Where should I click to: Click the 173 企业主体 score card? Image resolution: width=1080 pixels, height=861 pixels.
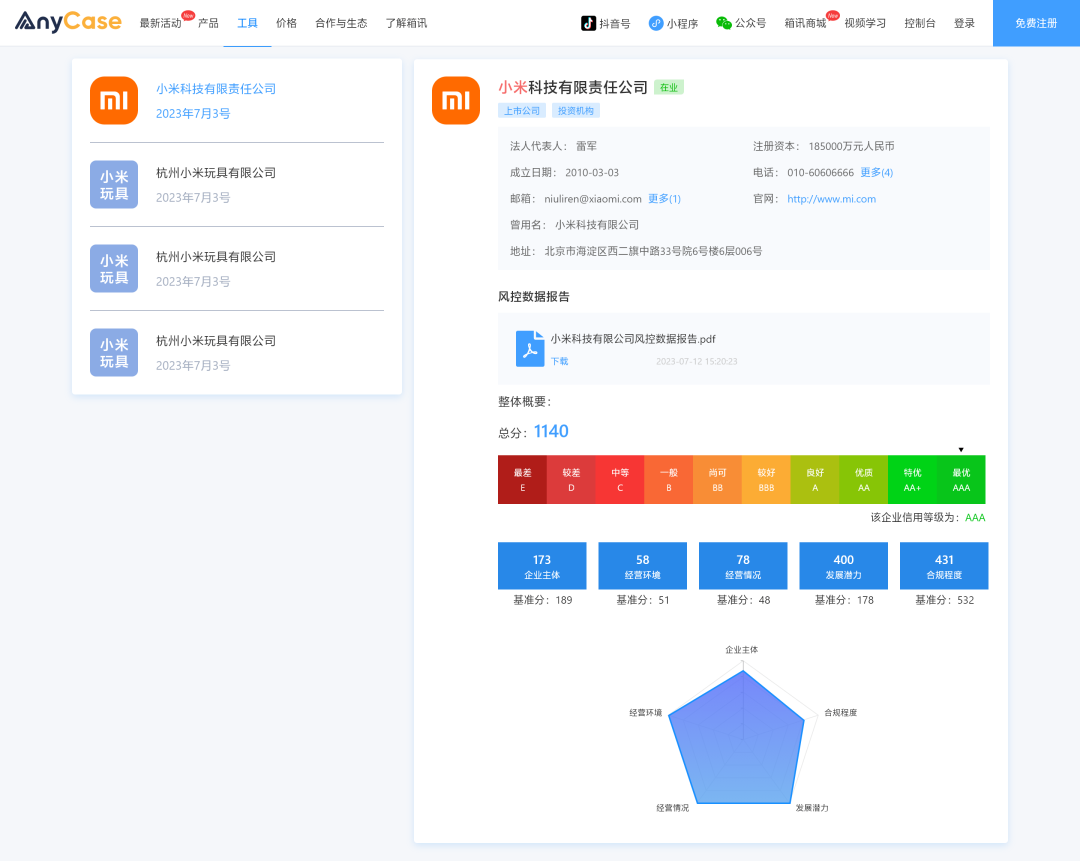[x=542, y=566]
